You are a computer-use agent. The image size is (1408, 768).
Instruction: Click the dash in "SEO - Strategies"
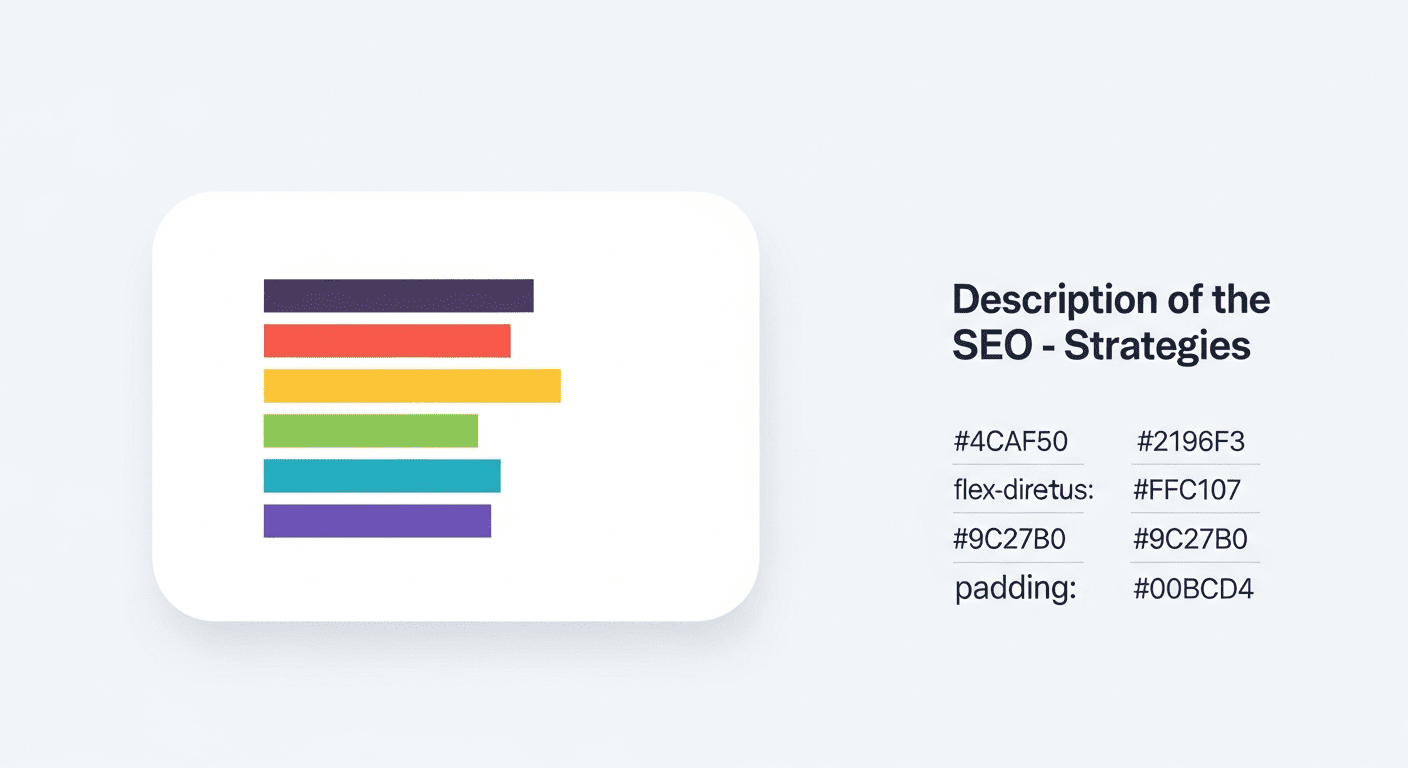[x=1046, y=347]
